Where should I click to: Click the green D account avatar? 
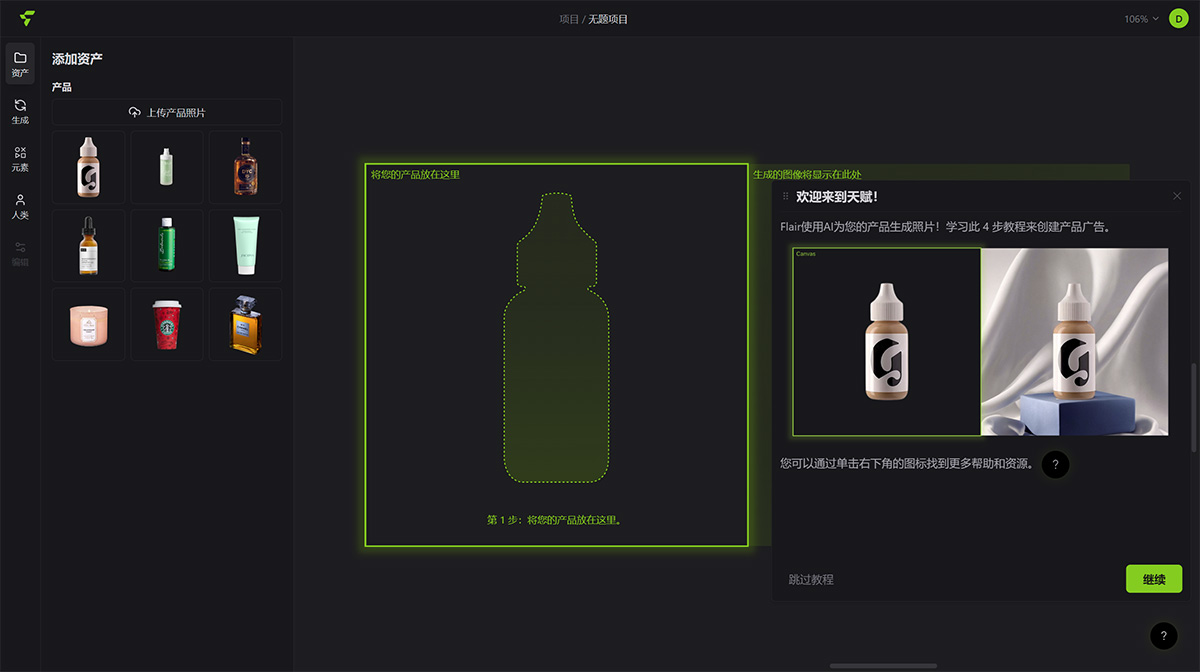[x=1178, y=18]
